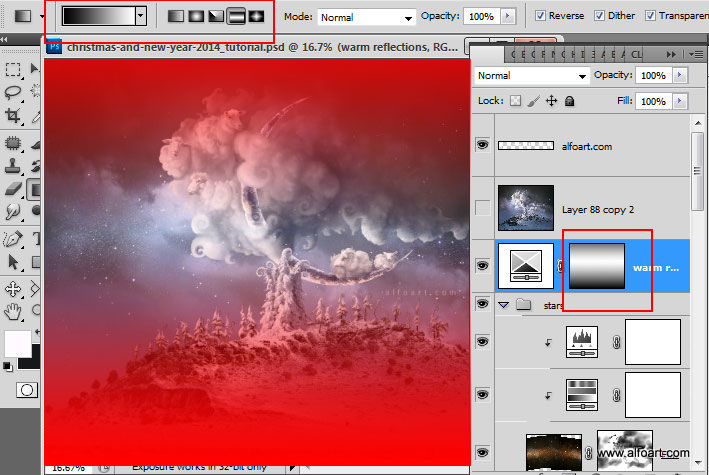This screenshot has height=475, width=709.
Task: Pick the Crop tool
Action: click(13, 116)
